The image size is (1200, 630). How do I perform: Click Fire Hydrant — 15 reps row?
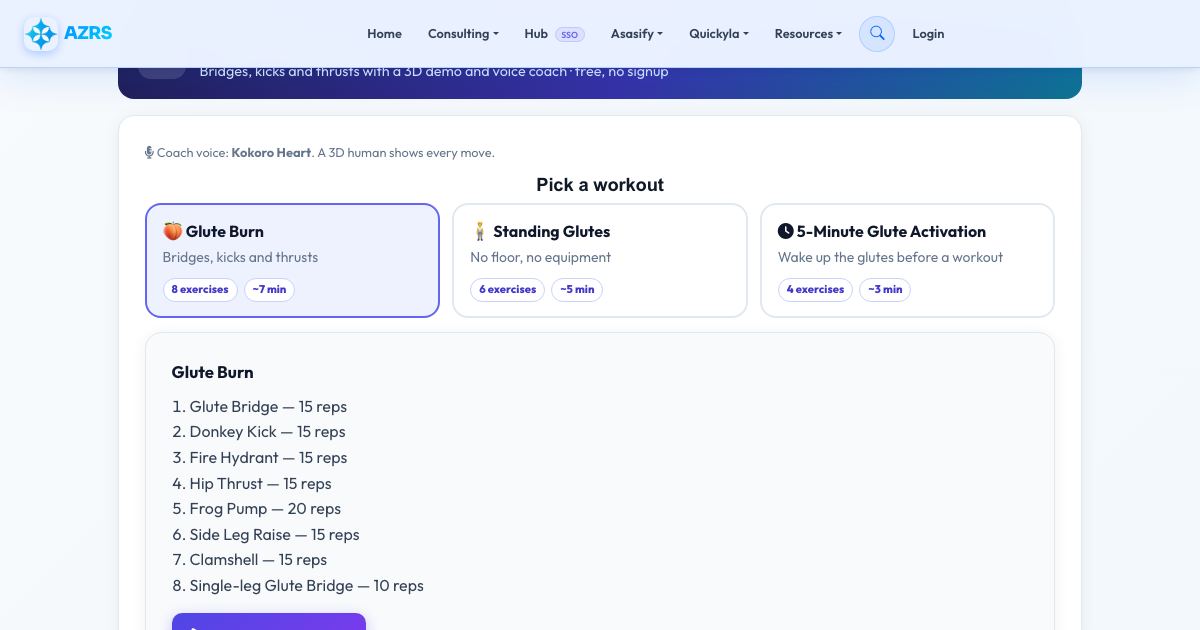pyautogui.click(x=268, y=458)
